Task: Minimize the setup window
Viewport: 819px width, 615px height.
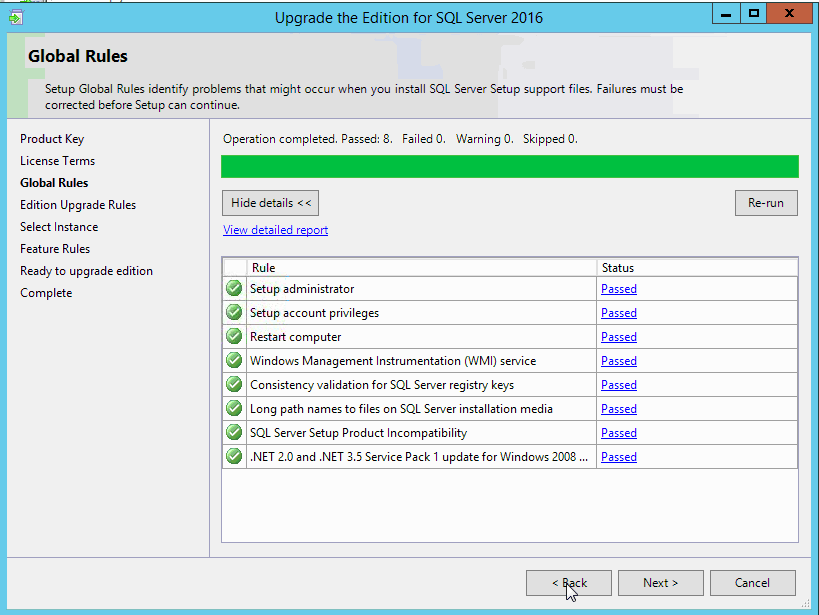Action: point(726,14)
